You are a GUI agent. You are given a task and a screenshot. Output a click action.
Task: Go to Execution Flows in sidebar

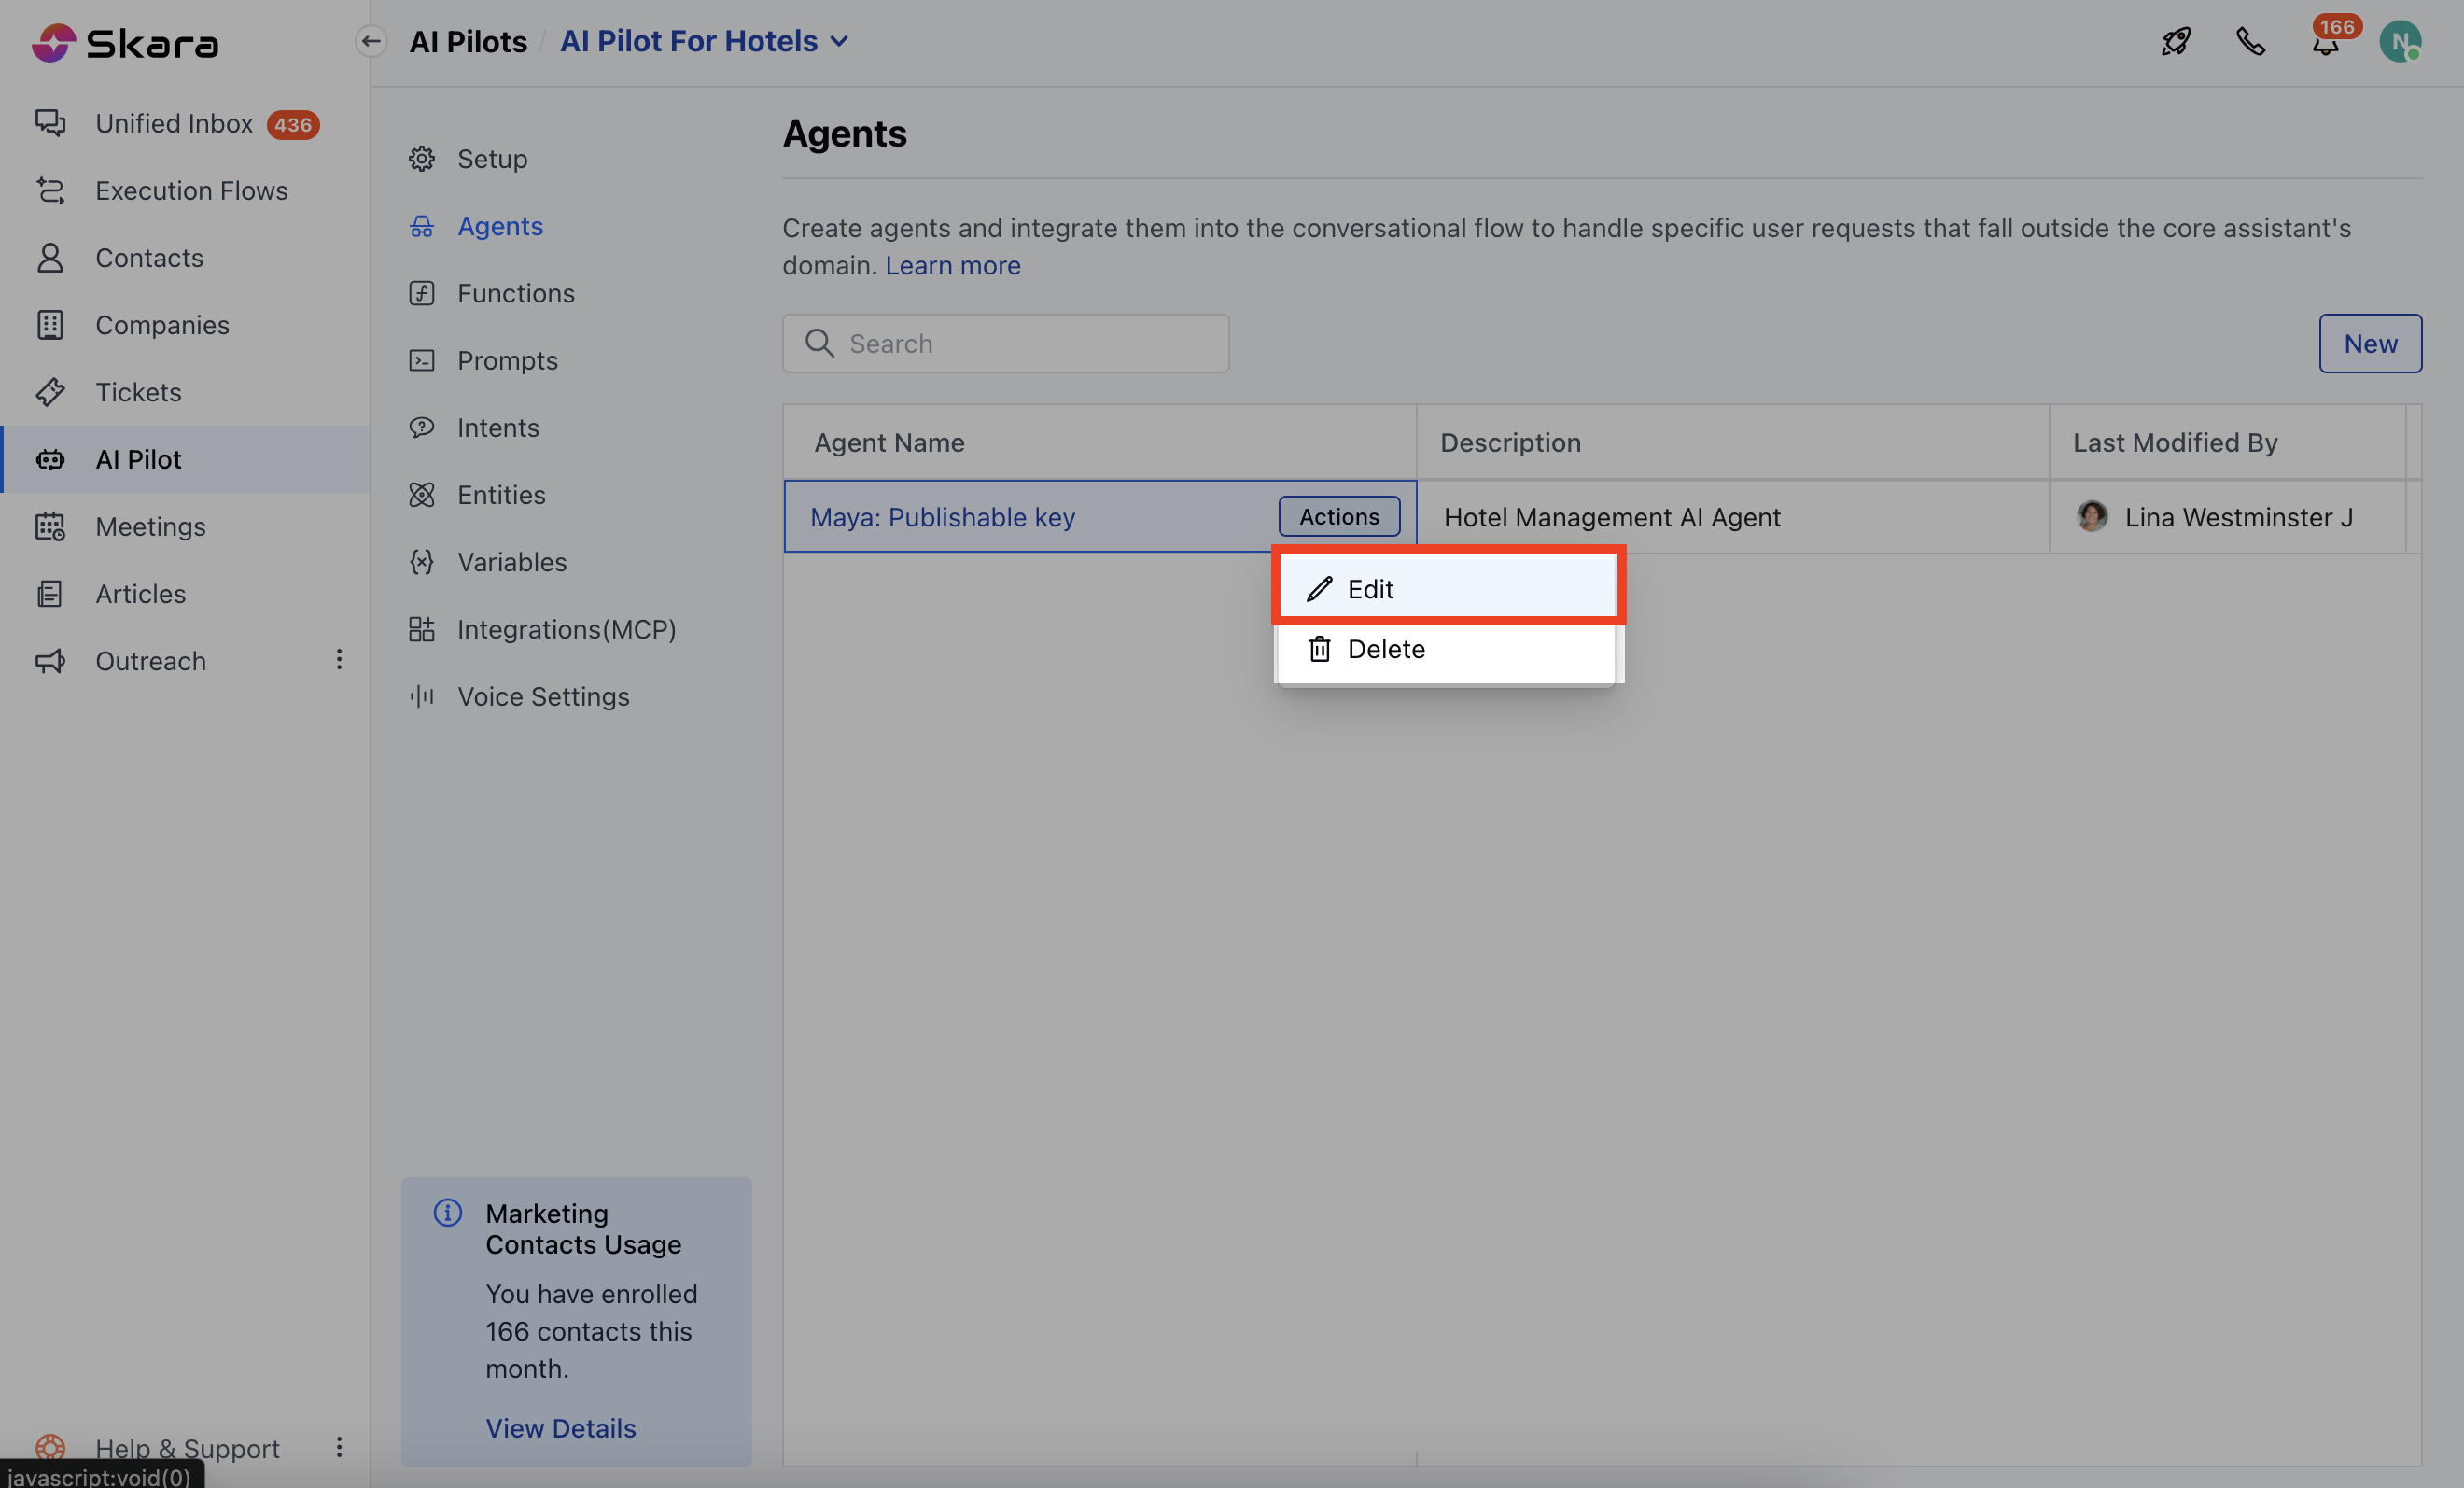pos(191,190)
